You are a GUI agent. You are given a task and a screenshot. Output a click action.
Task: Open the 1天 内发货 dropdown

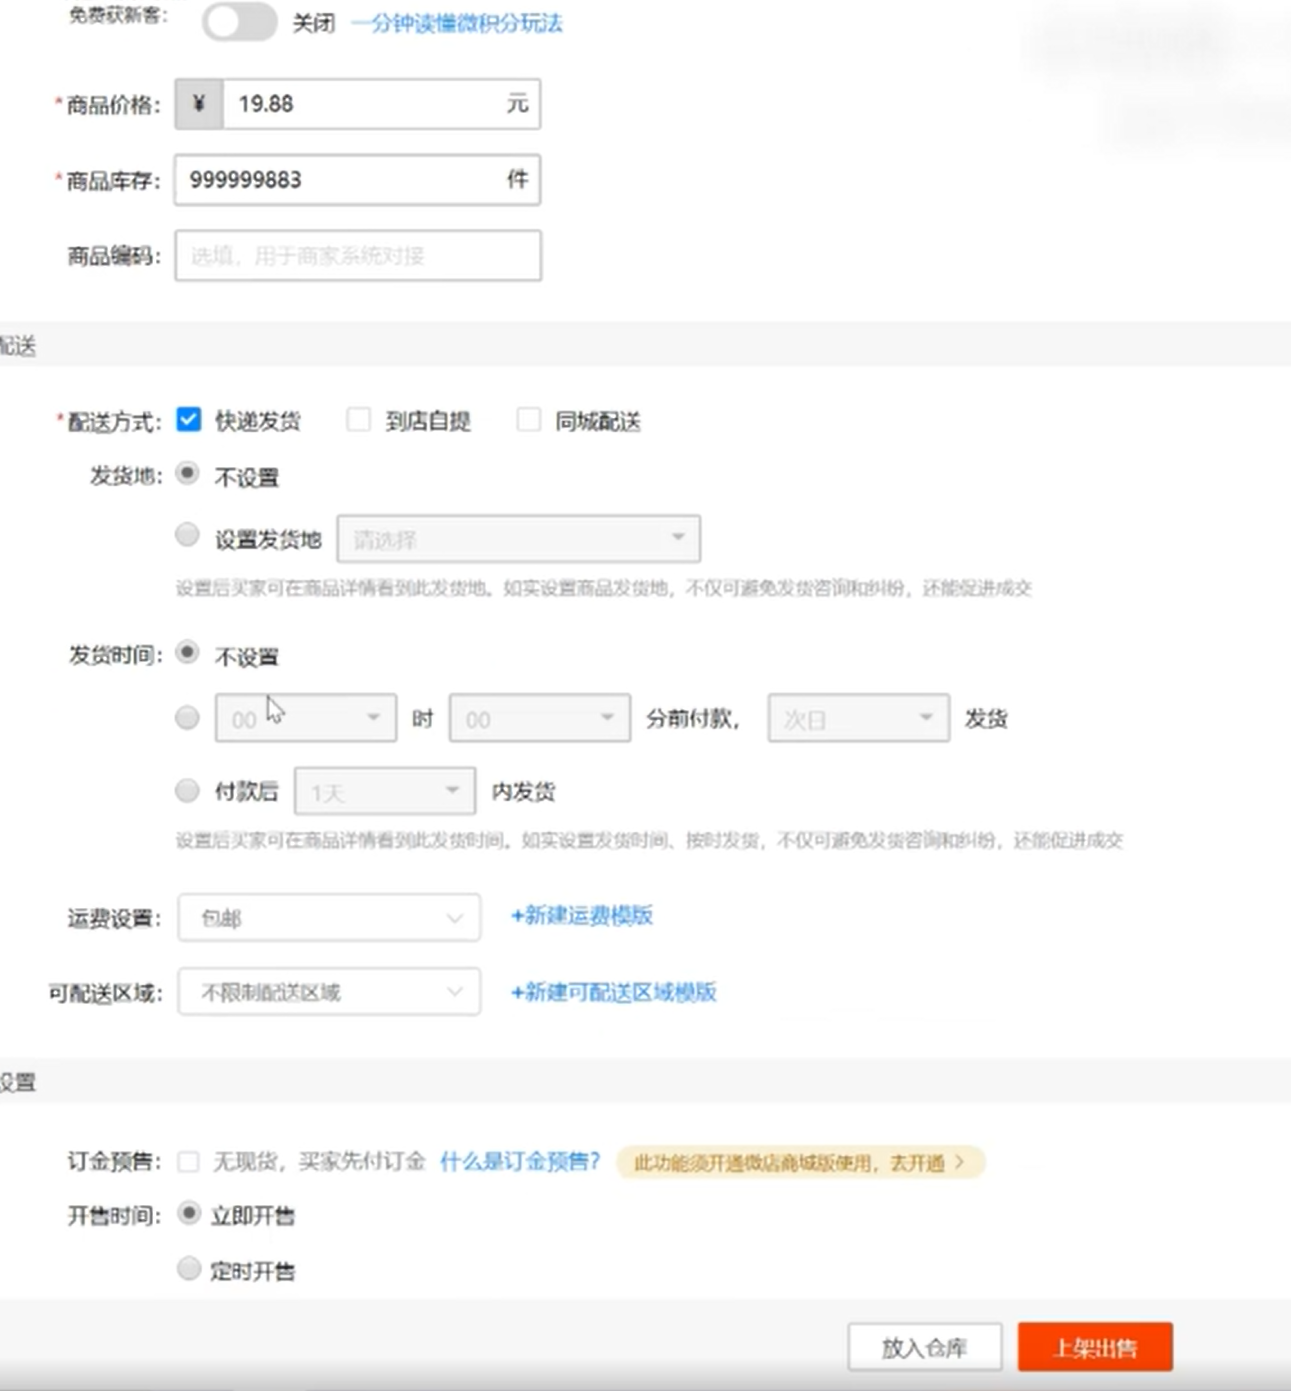click(384, 791)
